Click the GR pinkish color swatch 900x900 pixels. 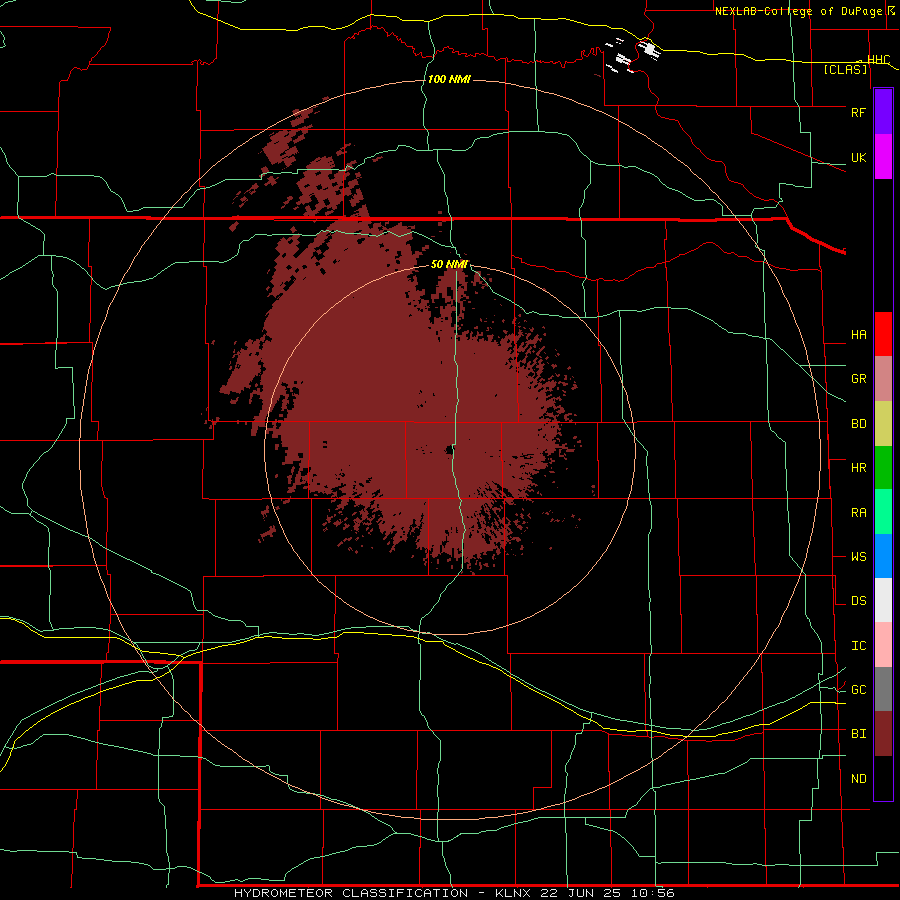(x=883, y=379)
